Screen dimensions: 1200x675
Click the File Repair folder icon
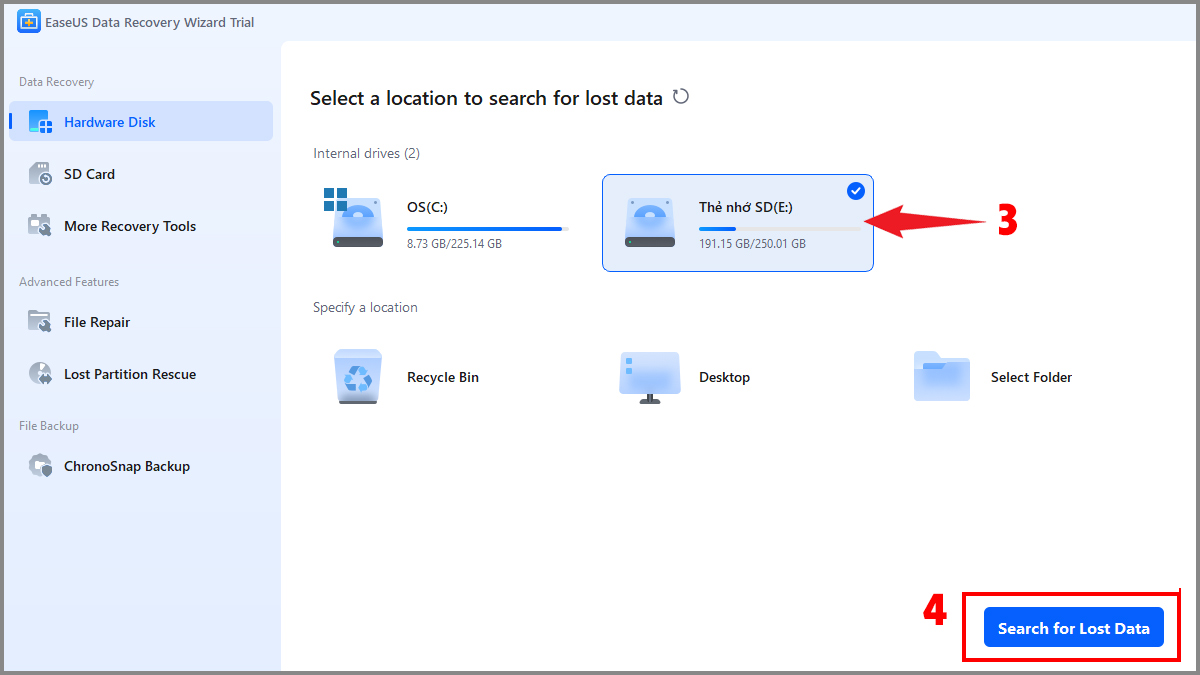click(40, 322)
